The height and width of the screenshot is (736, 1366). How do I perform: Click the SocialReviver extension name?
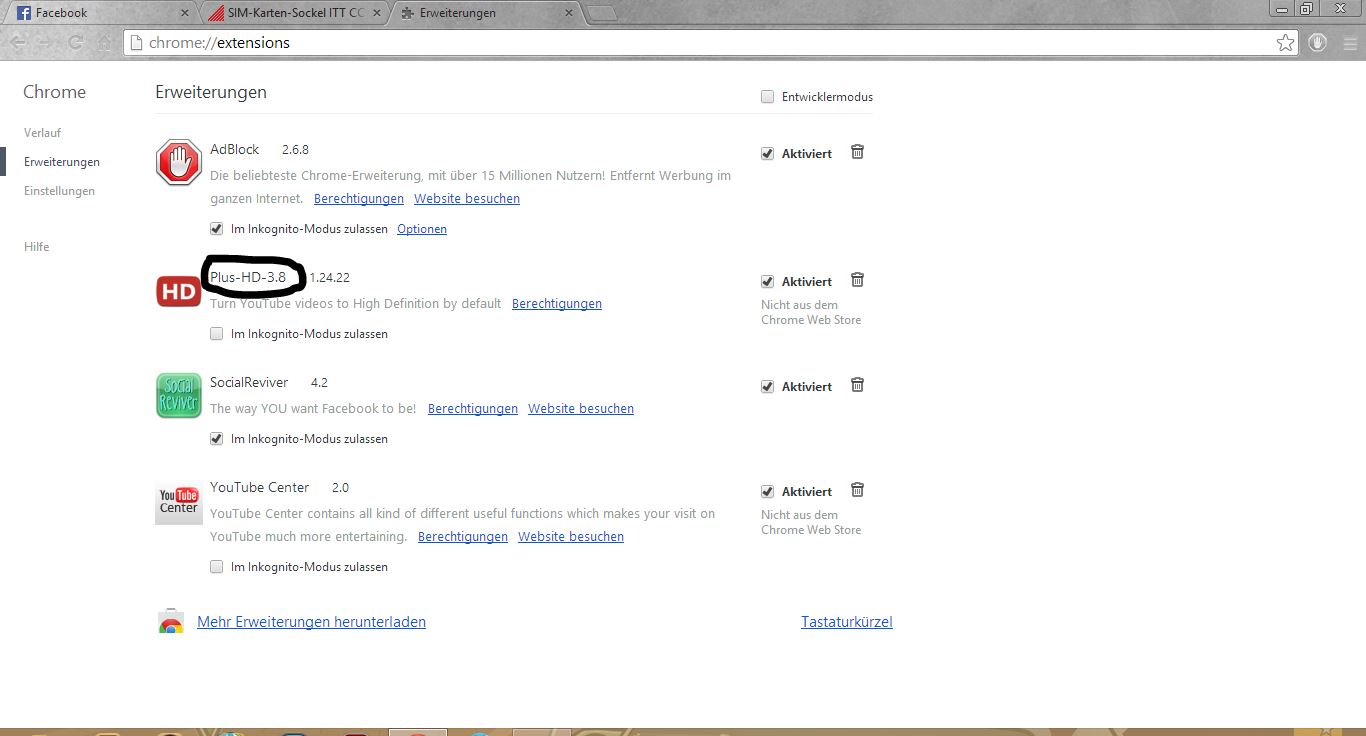[249, 382]
